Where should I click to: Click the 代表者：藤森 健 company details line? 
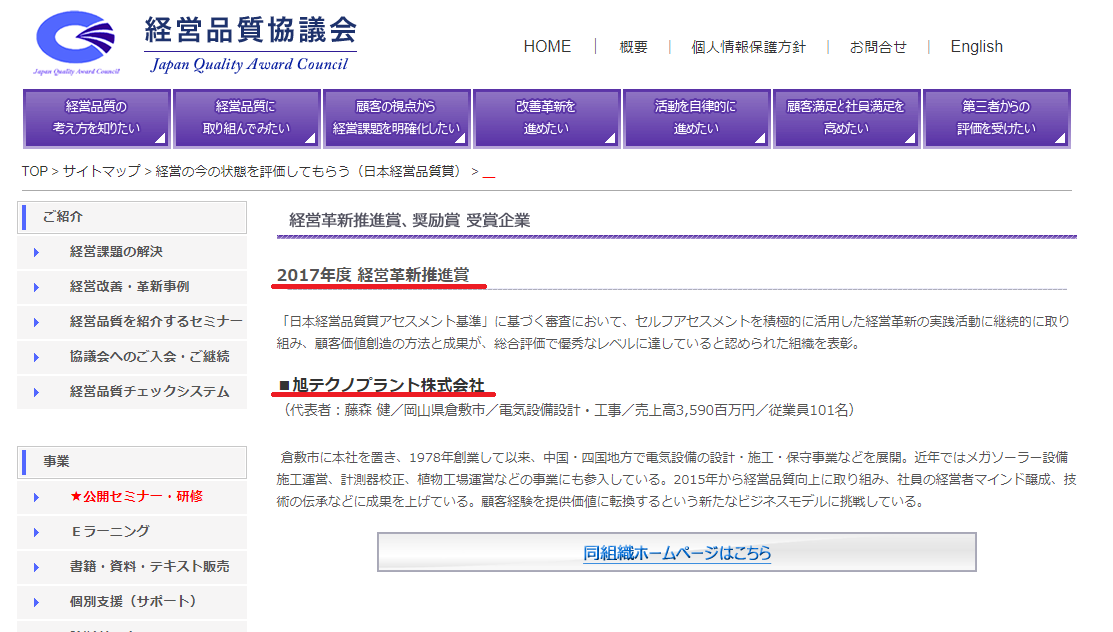click(x=568, y=410)
